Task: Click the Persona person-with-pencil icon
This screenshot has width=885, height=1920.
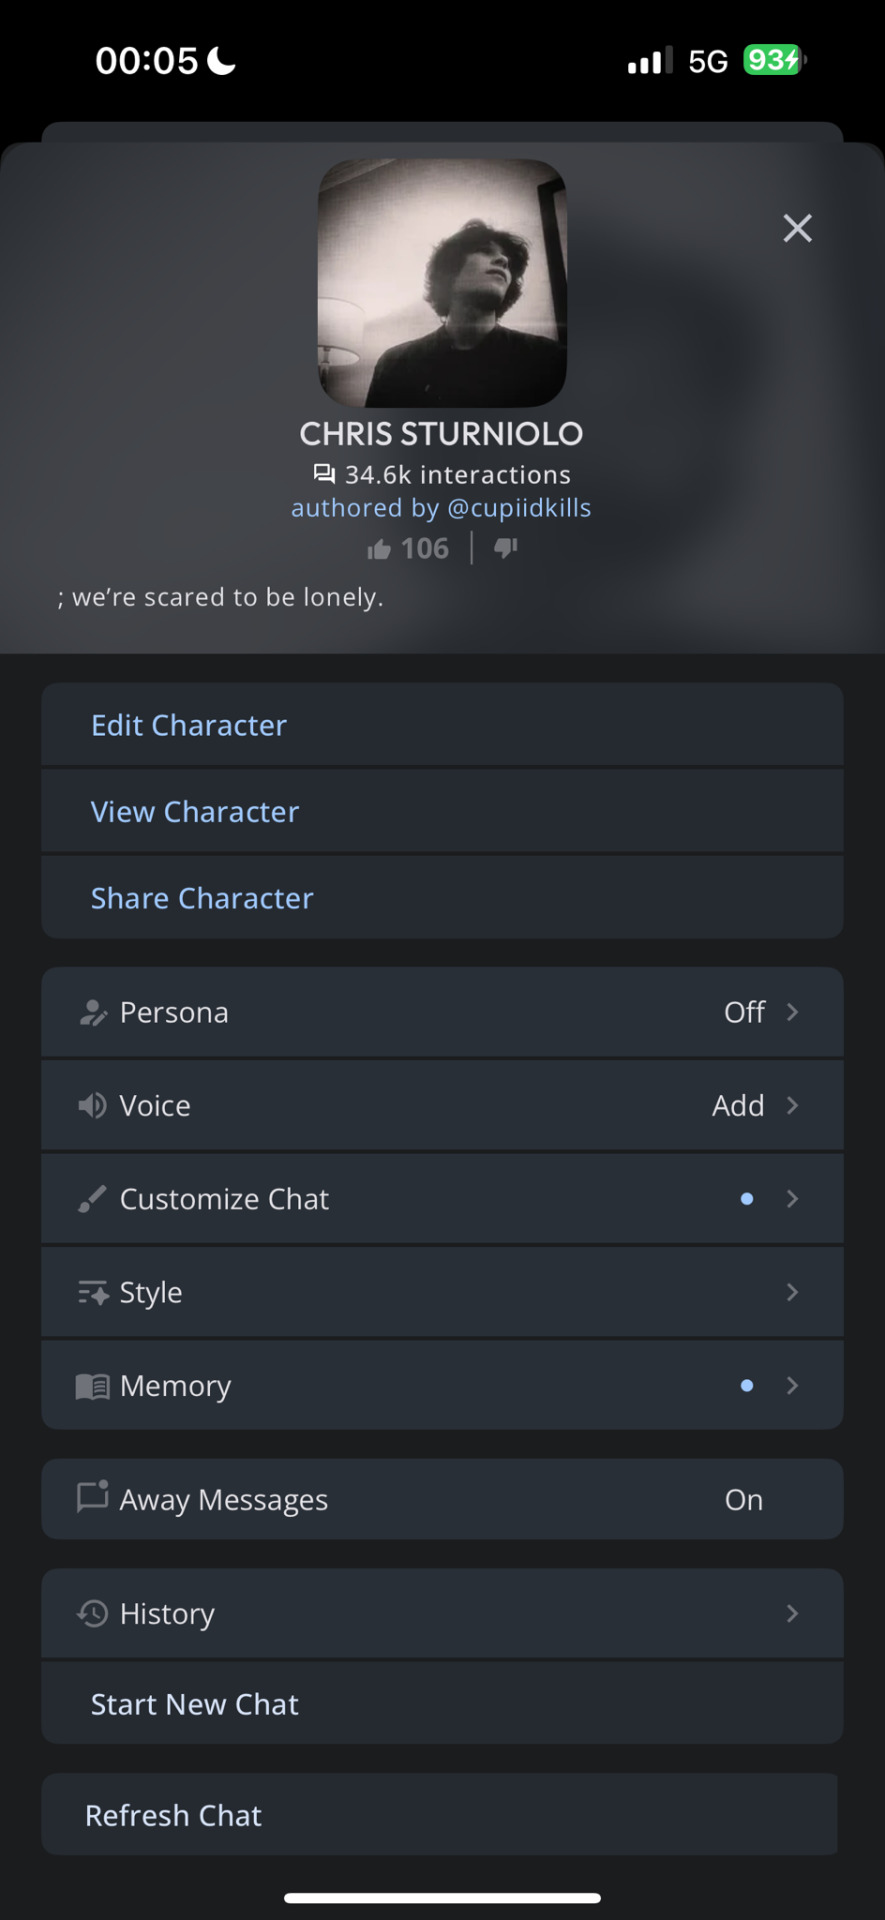Action: (93, 1012)
